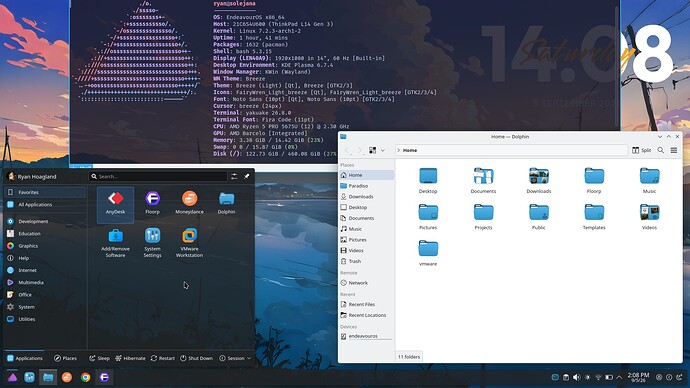The height and width of the screenshot is (388, 690).
Task: Open Add/Remove Software in the launcher
Action: pyautogui.click(x=115, y=243)
